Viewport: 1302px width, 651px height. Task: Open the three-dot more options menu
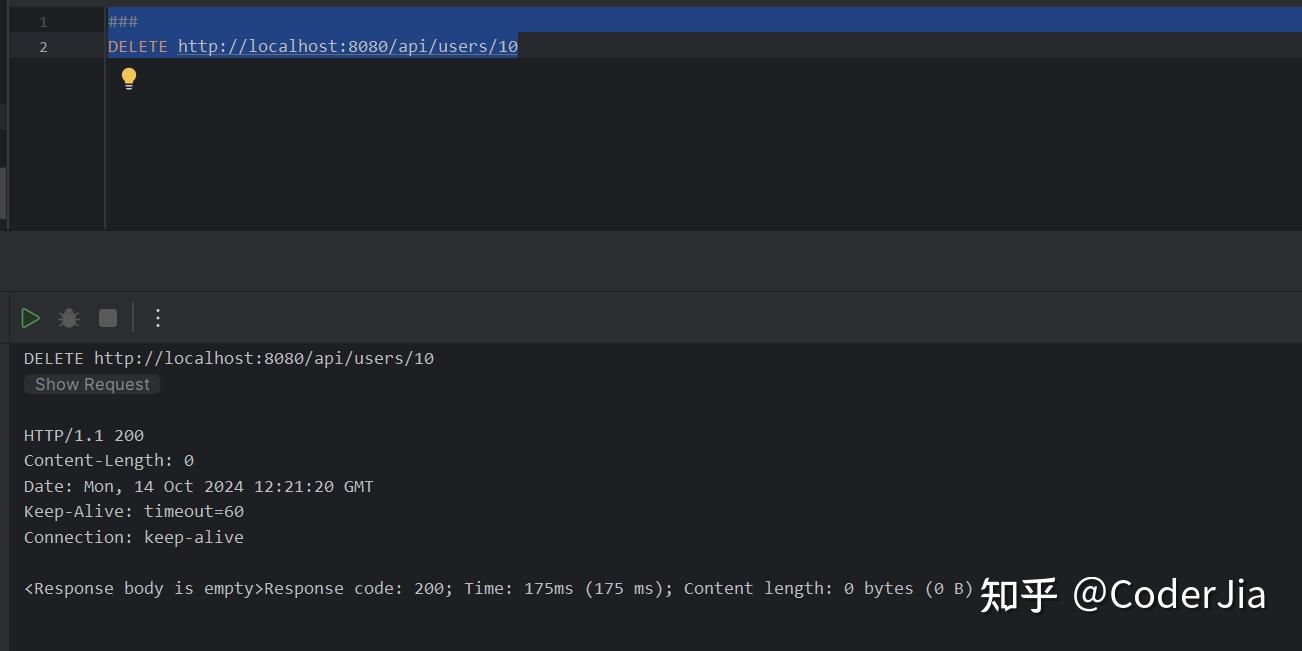coord(157,317)
